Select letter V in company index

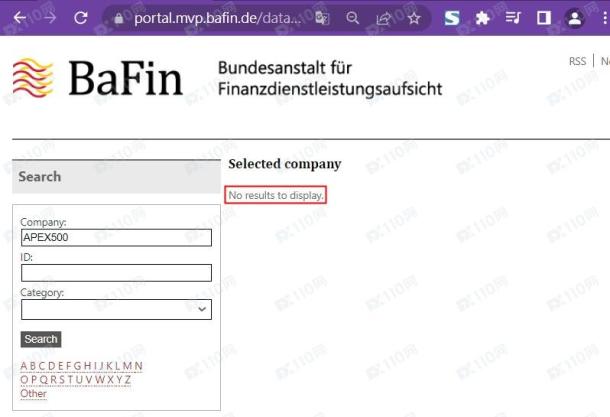coord(89,379)
